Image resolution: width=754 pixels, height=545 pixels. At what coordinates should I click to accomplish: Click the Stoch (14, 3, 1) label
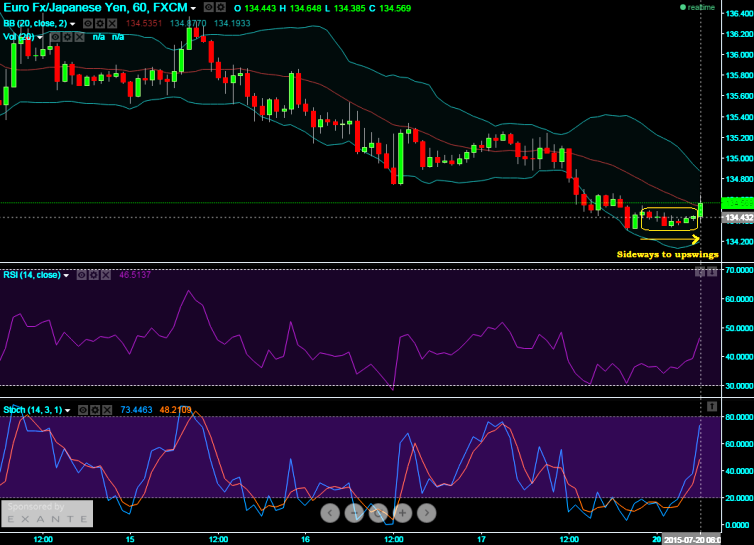tap(33, 410)
